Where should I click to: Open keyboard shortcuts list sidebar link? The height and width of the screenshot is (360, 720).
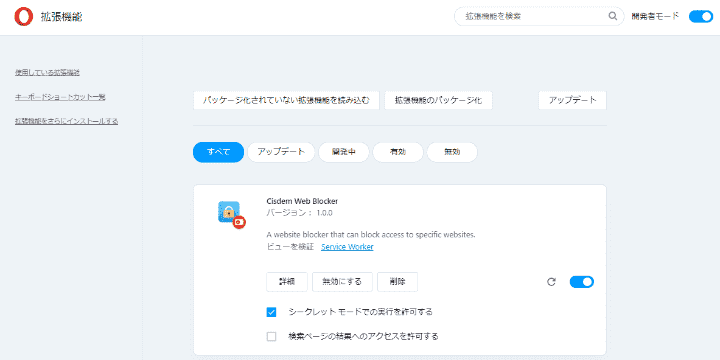coord(61,97)
